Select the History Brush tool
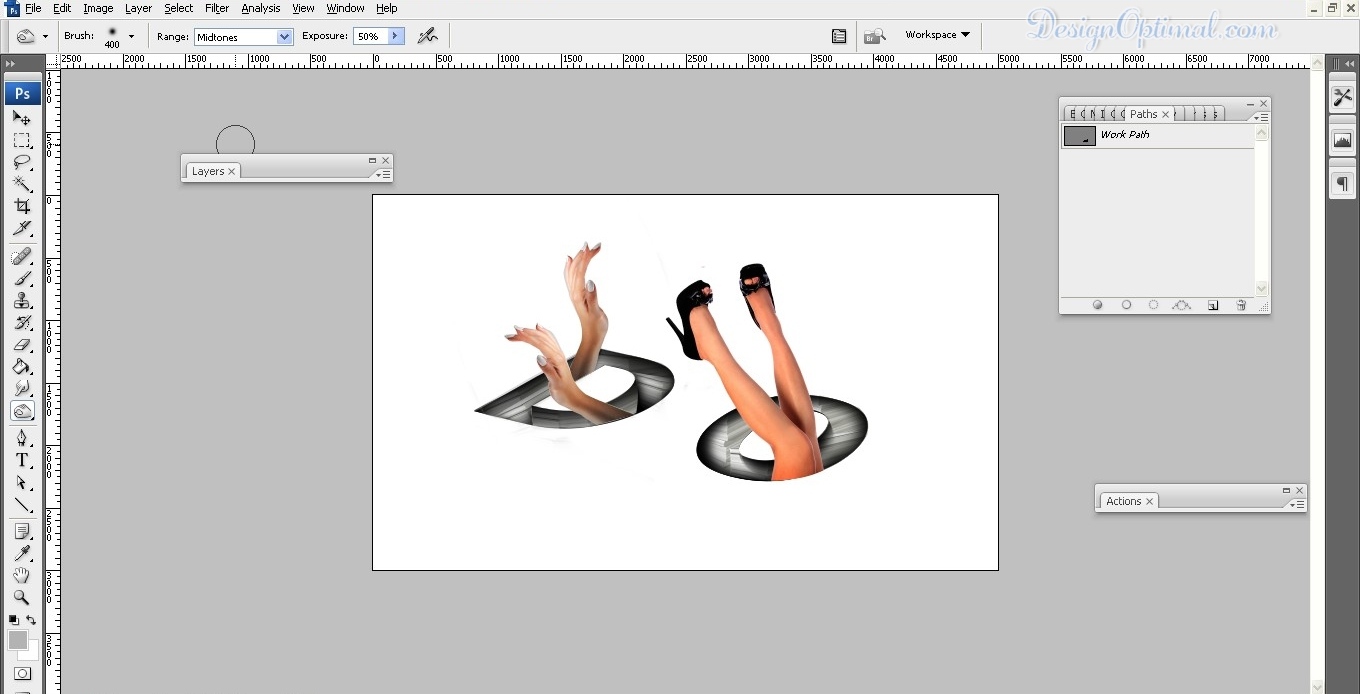The image size is (1360, 694). (x=22, y=323)
